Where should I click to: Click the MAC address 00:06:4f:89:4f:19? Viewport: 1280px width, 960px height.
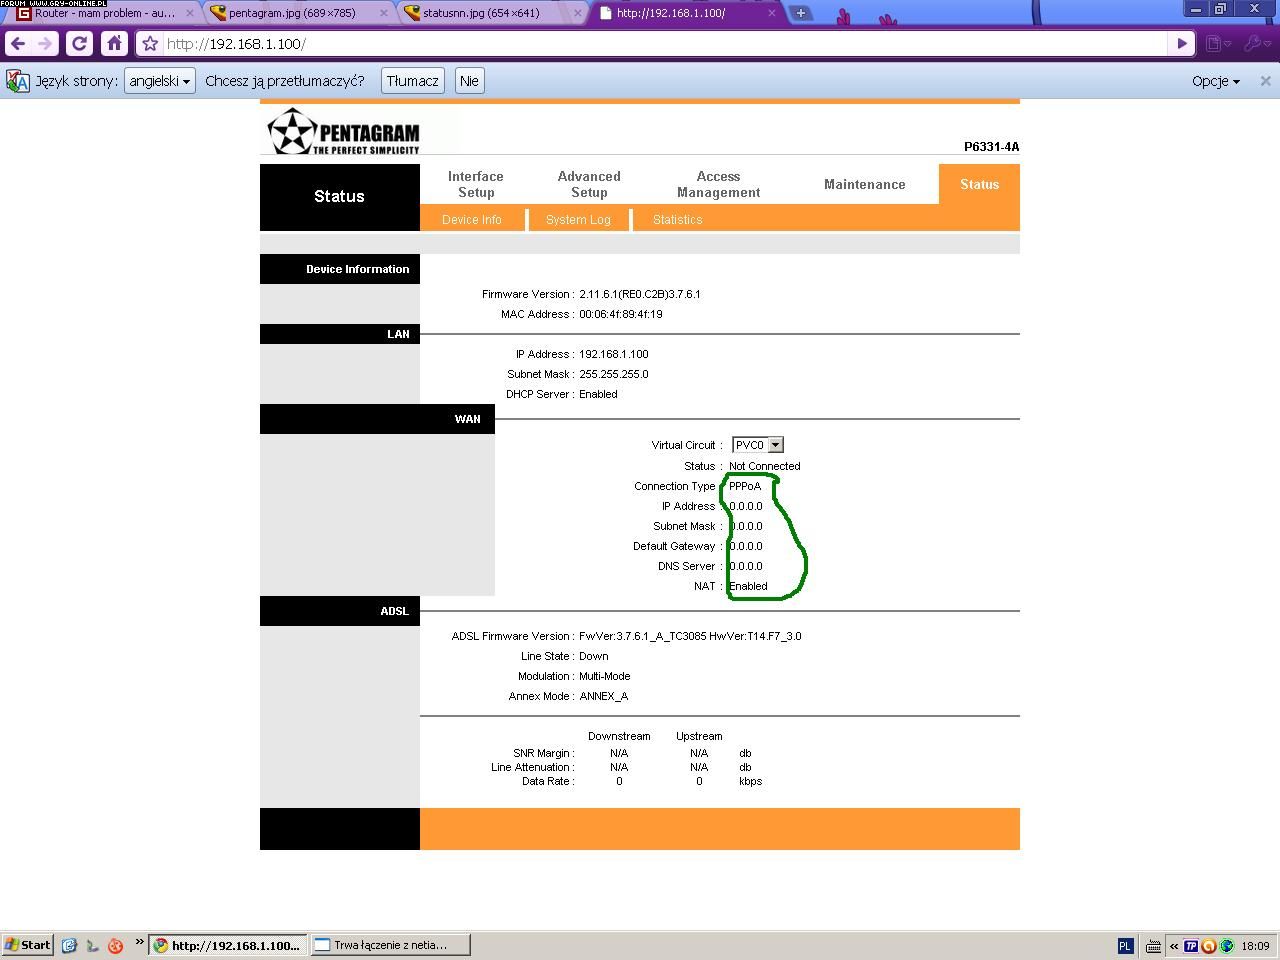click(x=621, y=314)
